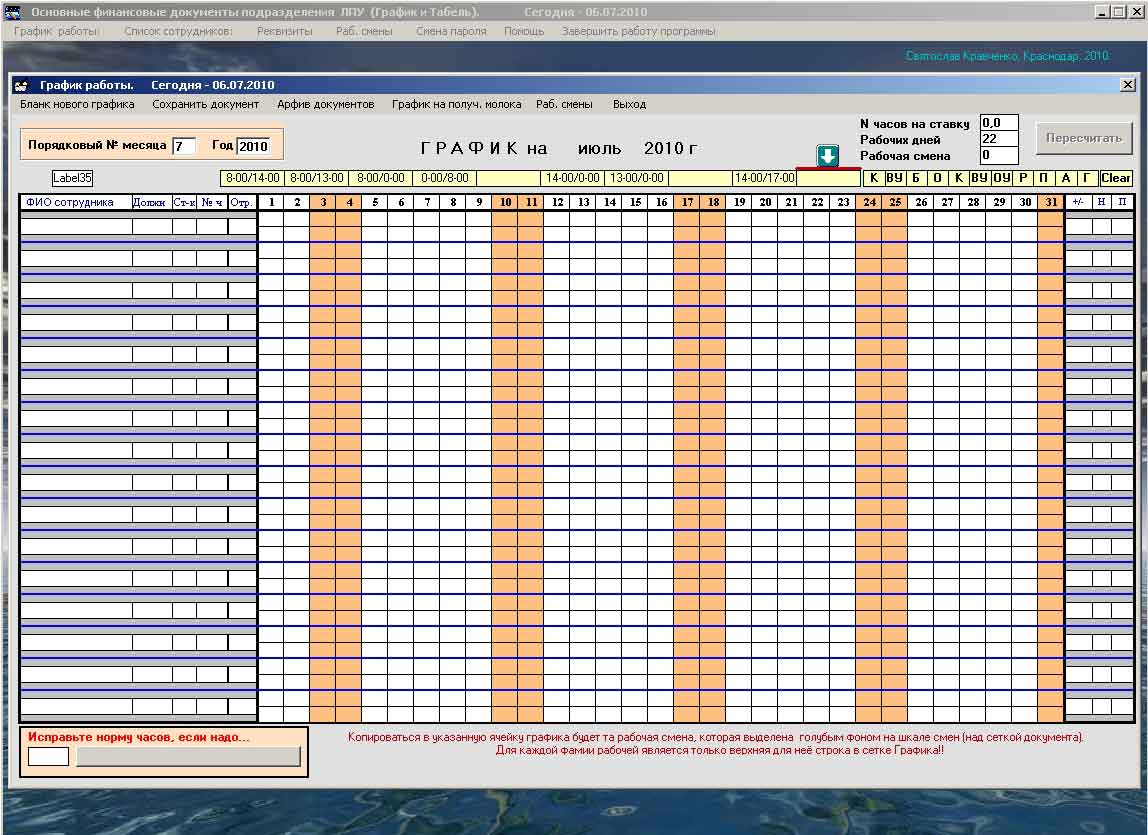Click the highlighted day 3 column header

tap(323, 202)
